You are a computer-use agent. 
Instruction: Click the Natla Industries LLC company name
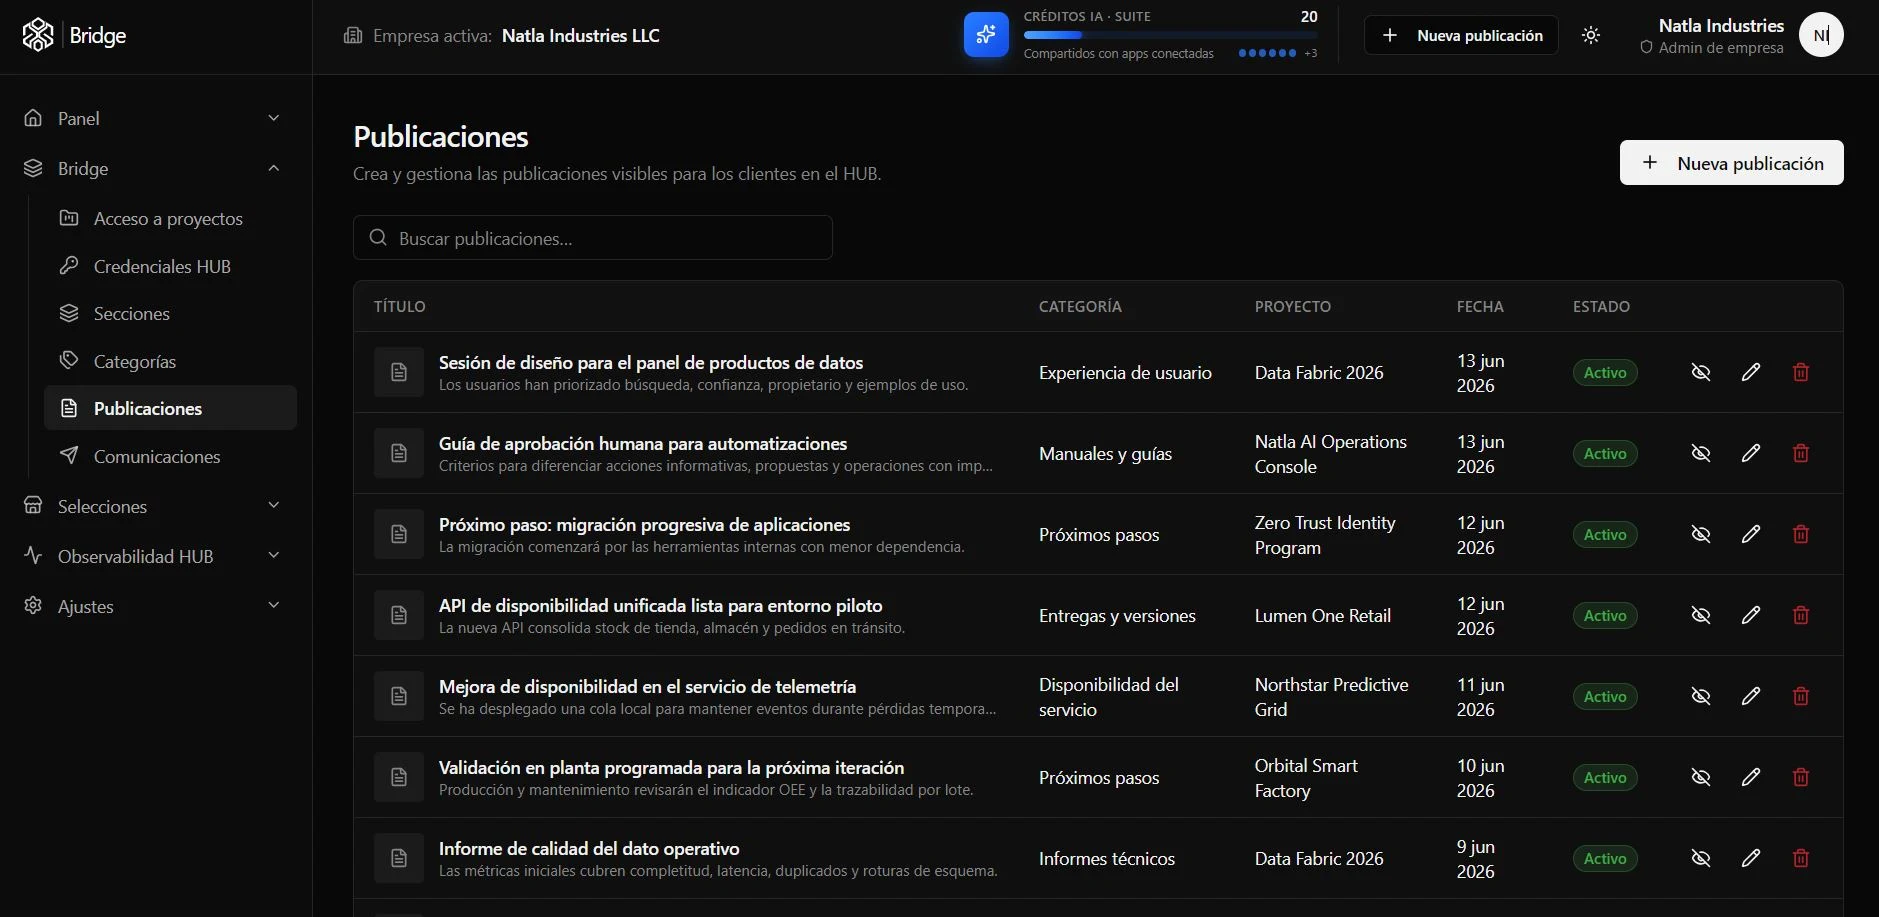[581, 36]
